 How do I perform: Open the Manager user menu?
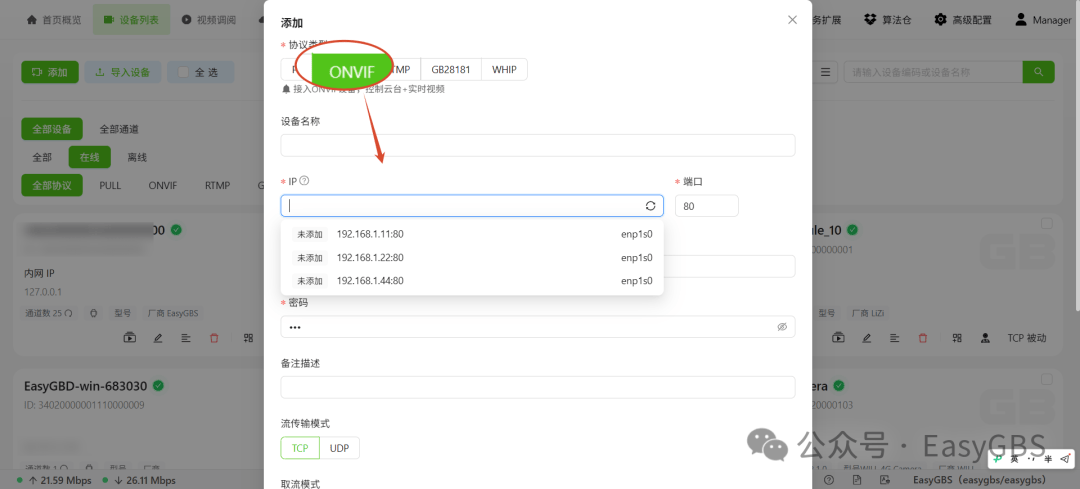pyautogui.click(x=1043, y=20)
